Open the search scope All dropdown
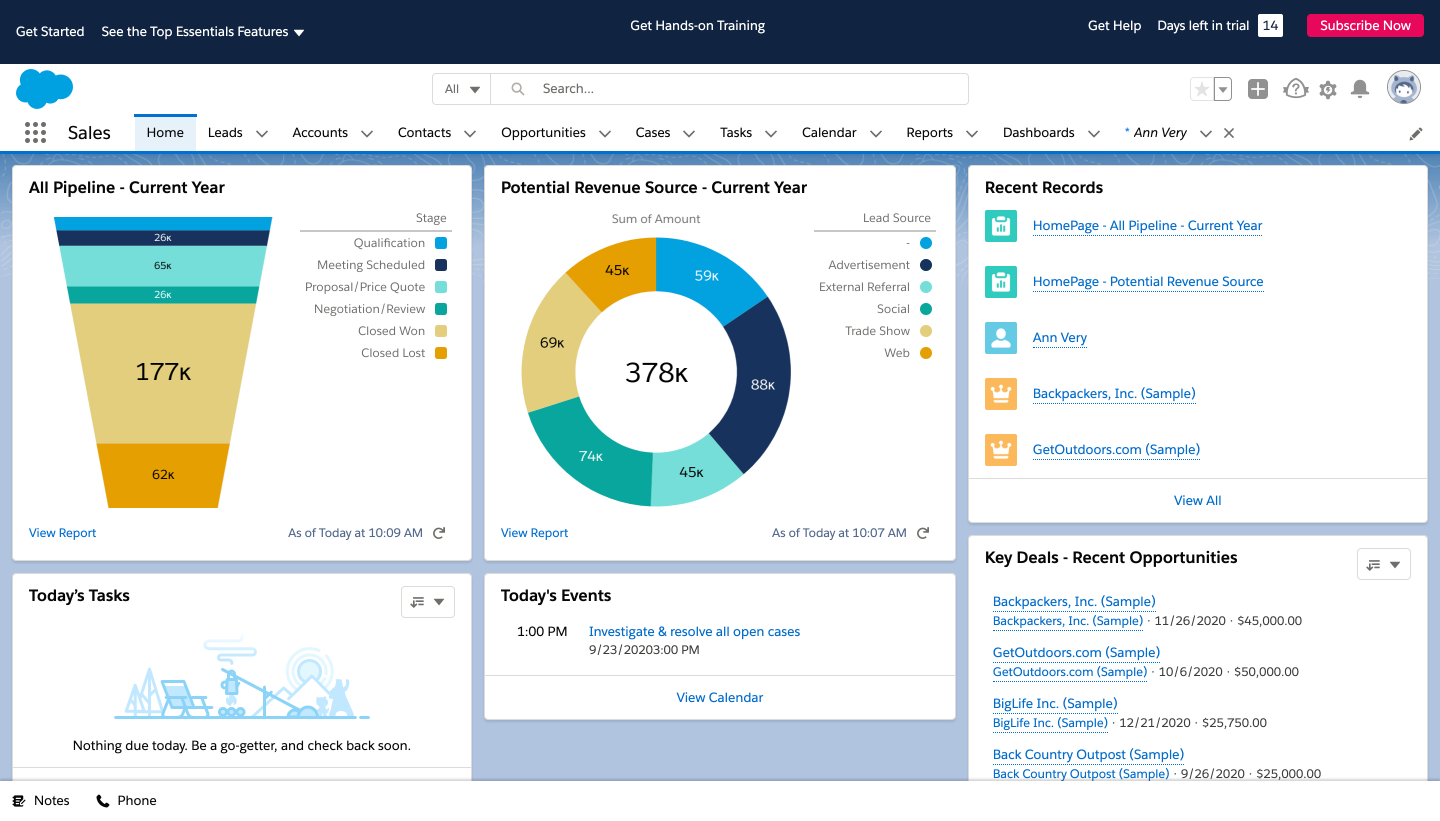The width and height of the screenshot is (1440, 821). click(x=461, y=89)
